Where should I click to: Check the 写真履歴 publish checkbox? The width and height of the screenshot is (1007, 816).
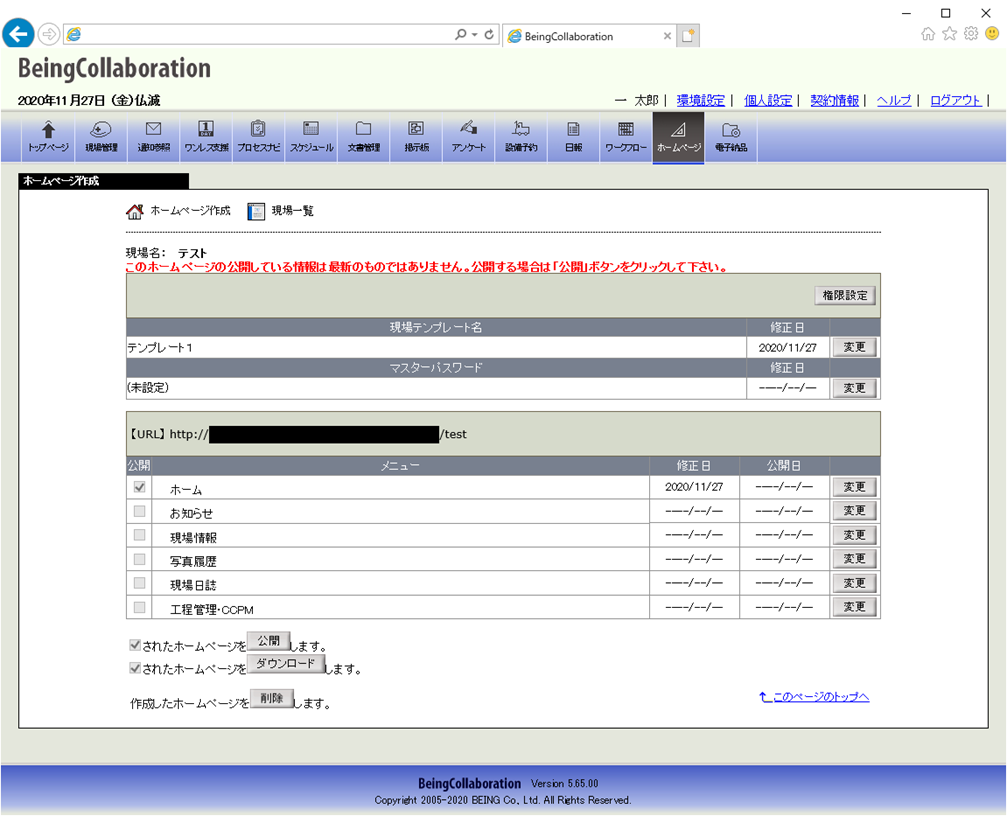coord(139,559)
